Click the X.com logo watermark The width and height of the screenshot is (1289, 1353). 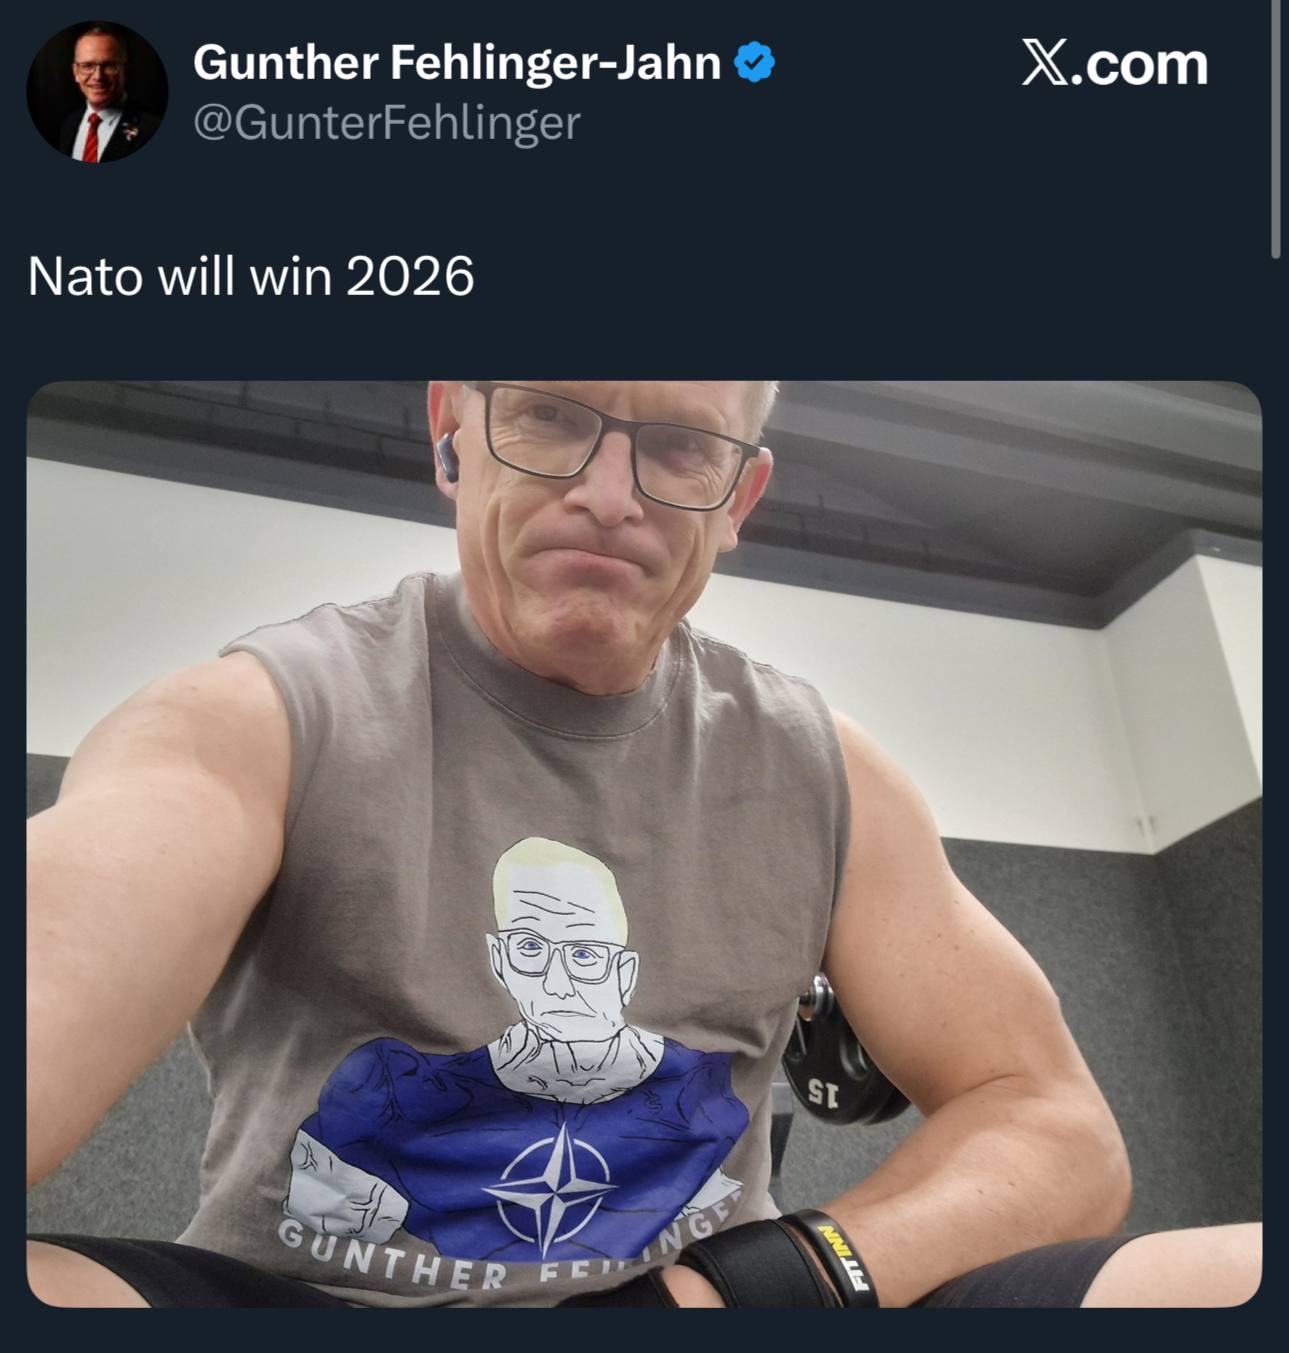1115,64
